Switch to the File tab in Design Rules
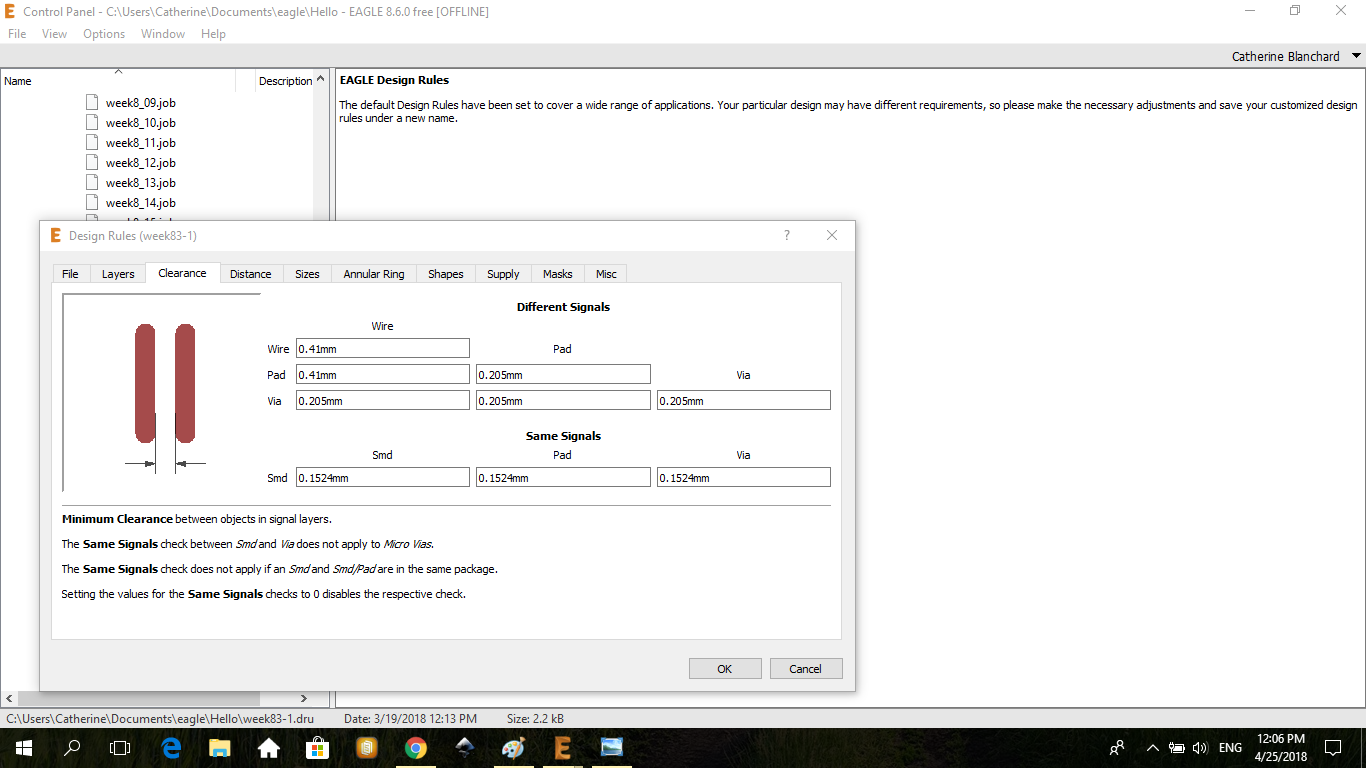This screenshot has height=768, width=1366. click(x=70, y=274)
